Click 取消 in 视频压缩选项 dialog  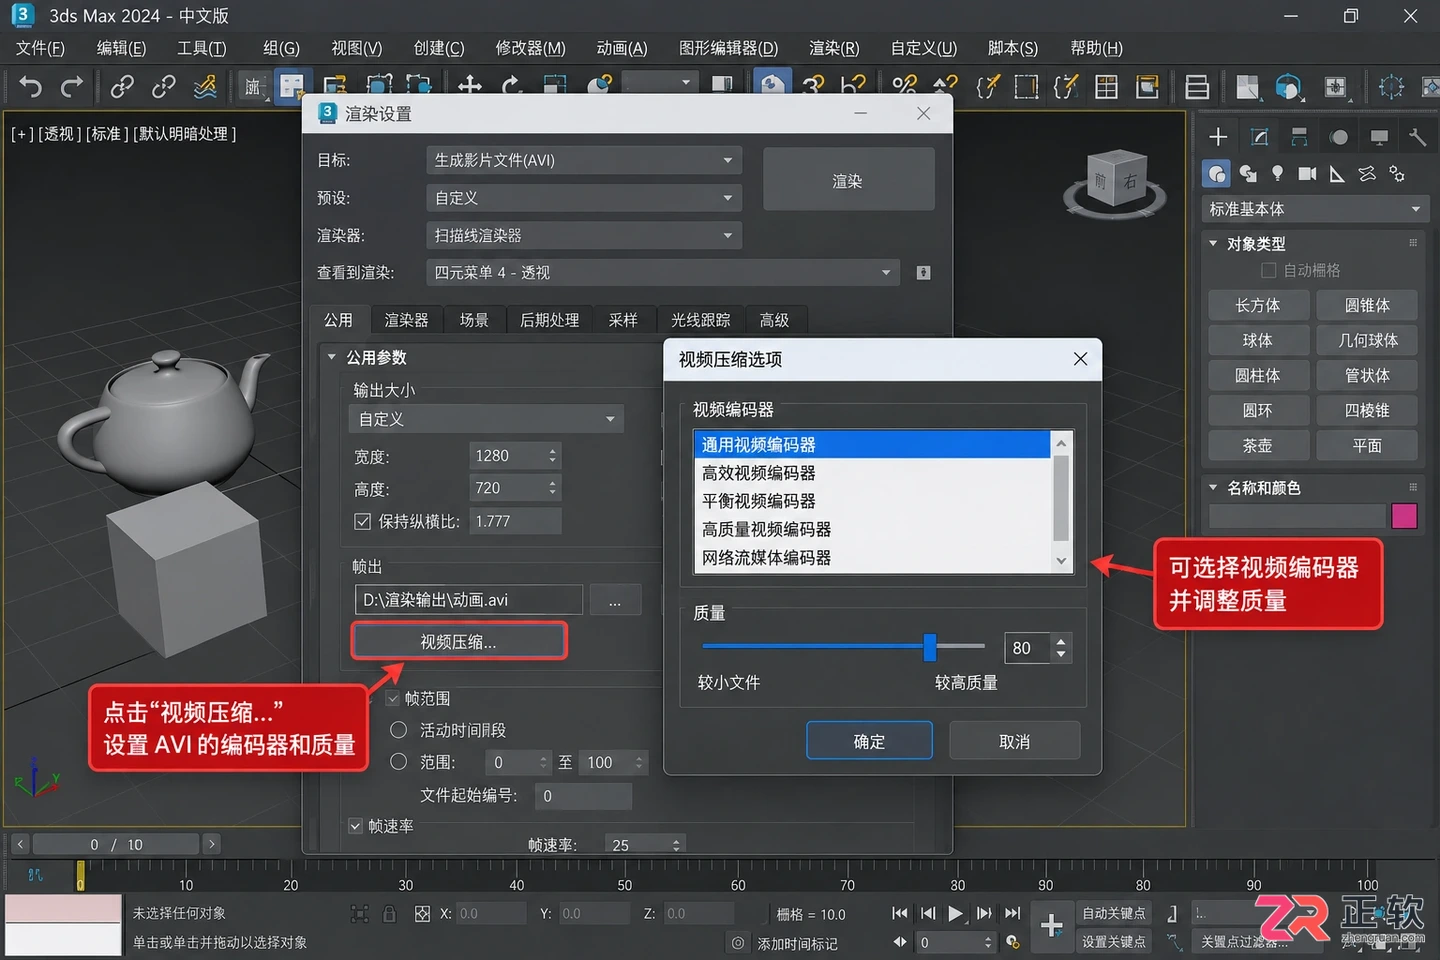(x=1014, y=741)
